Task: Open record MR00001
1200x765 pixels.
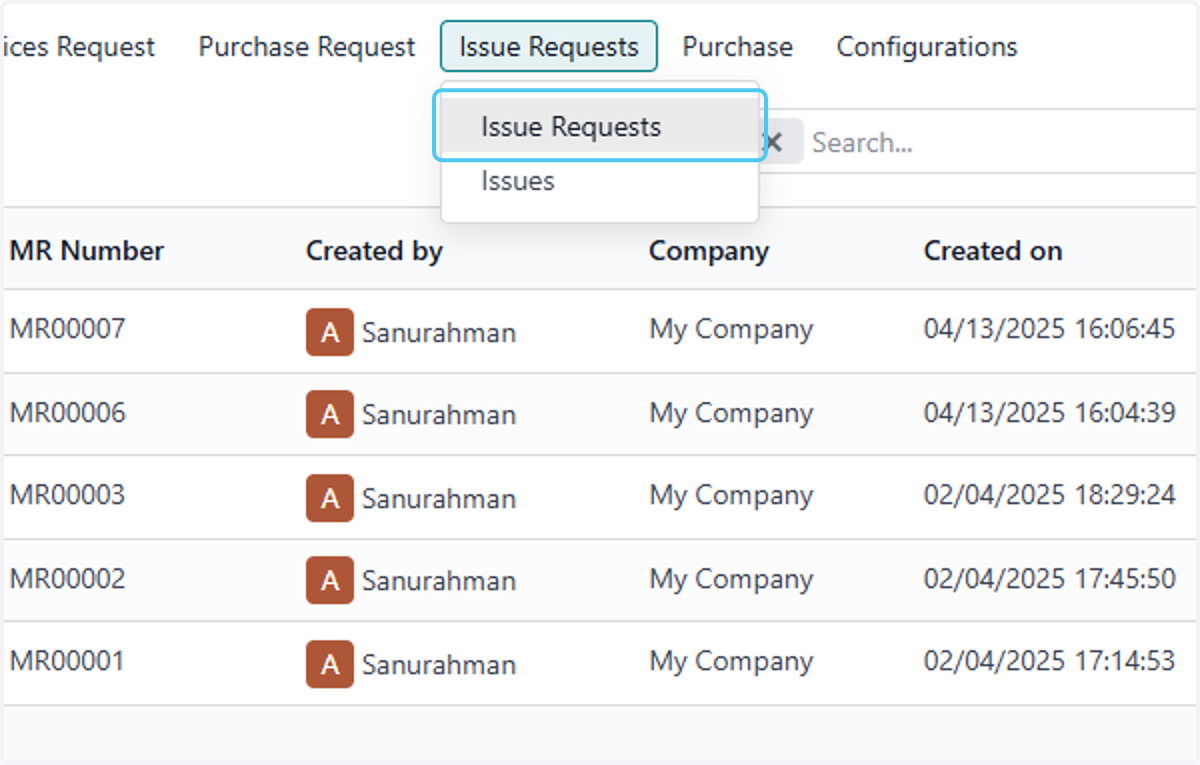Action: (x=67, y=662)
